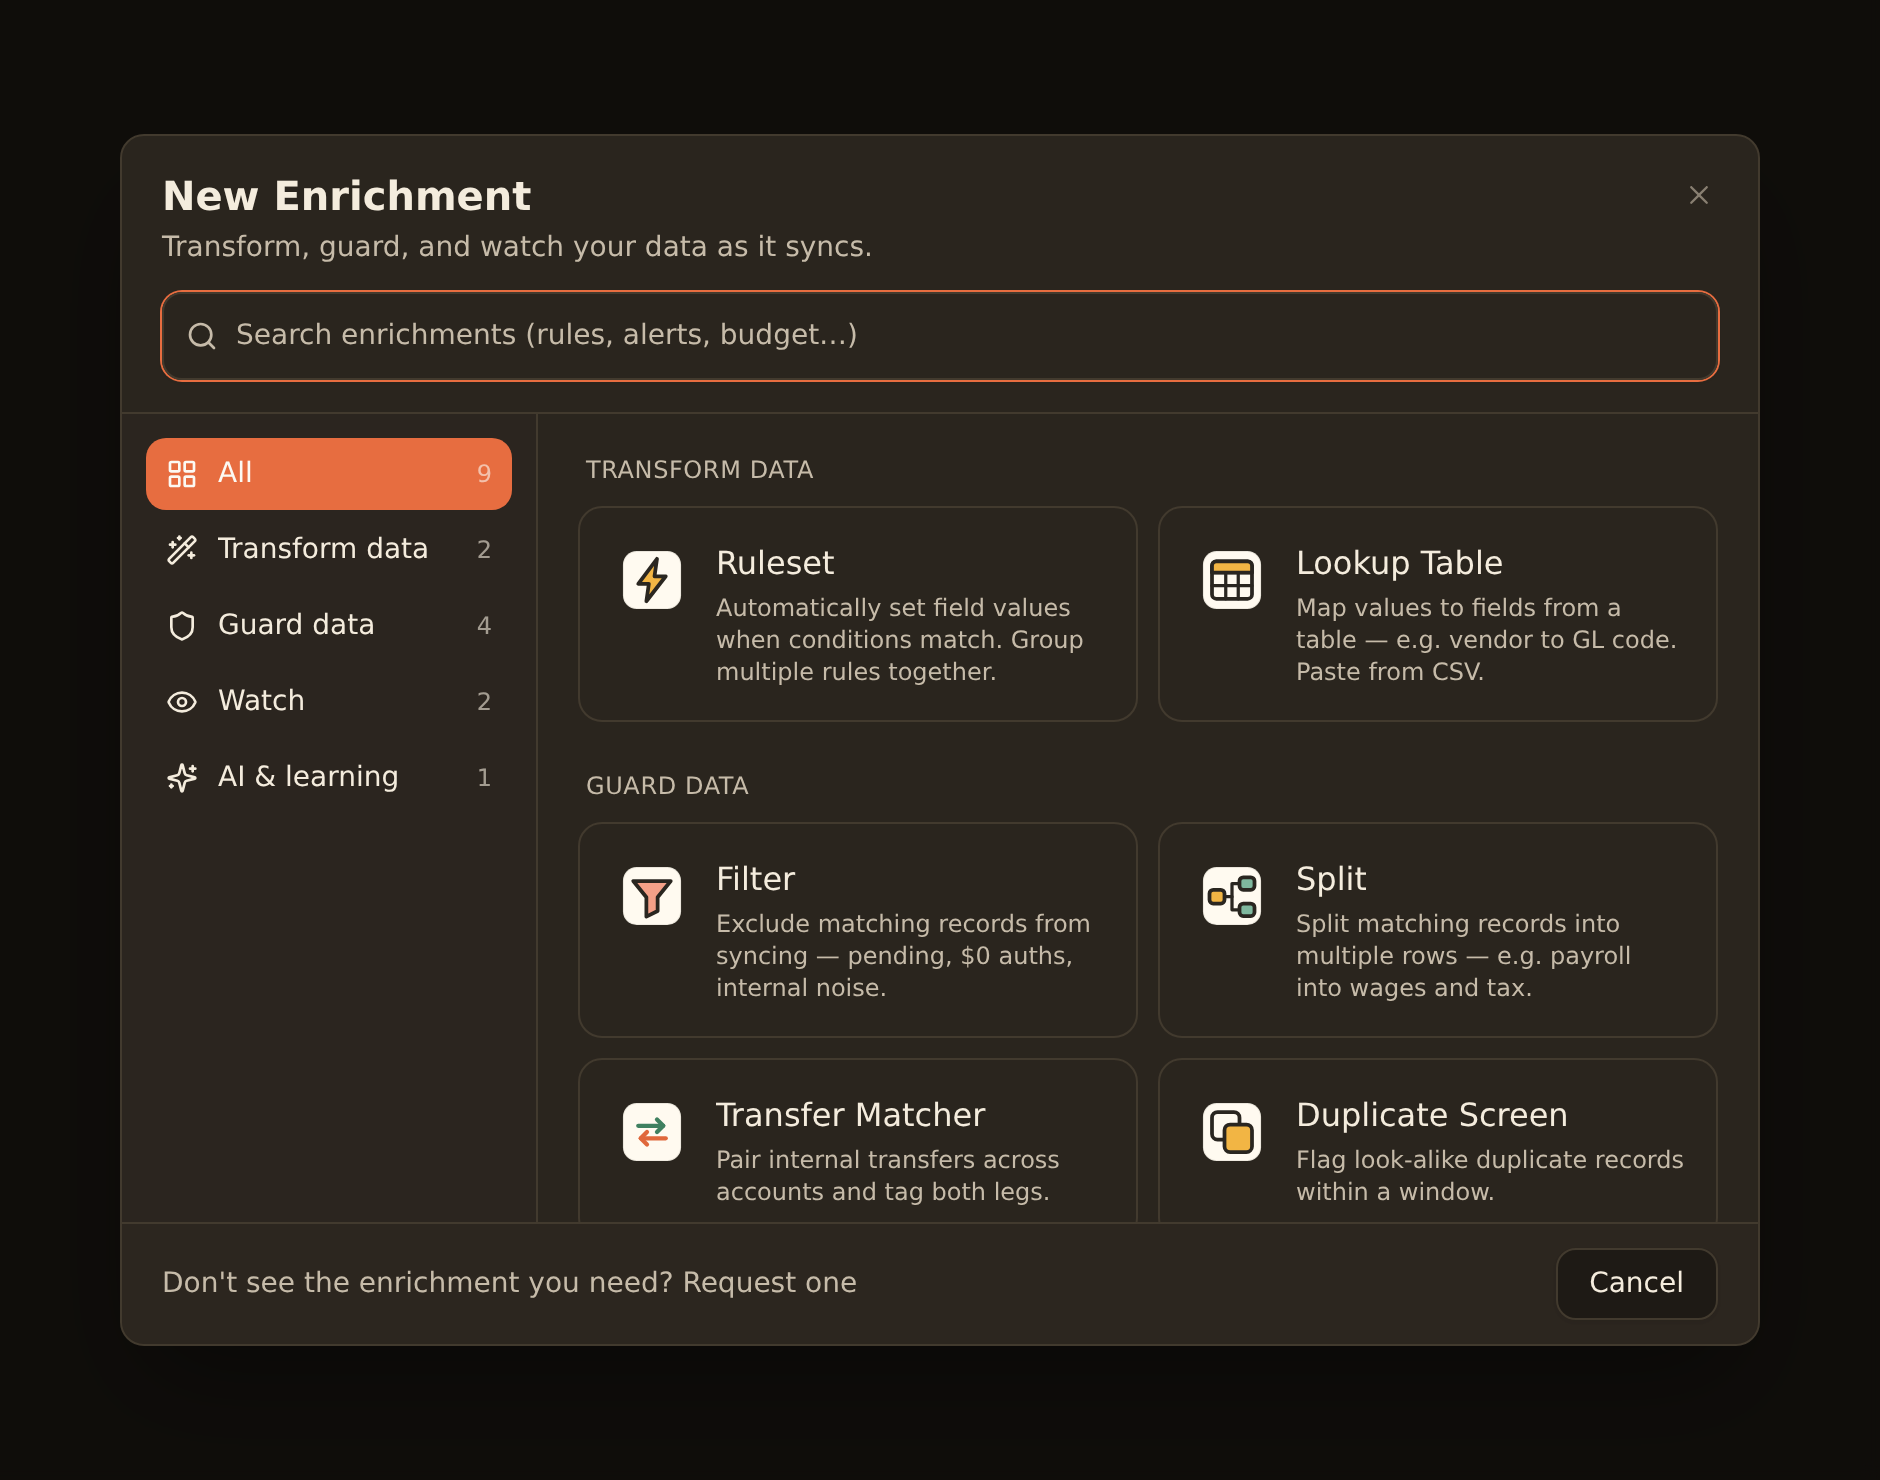Click the Filter funnel icon

(x=652, y=896)
